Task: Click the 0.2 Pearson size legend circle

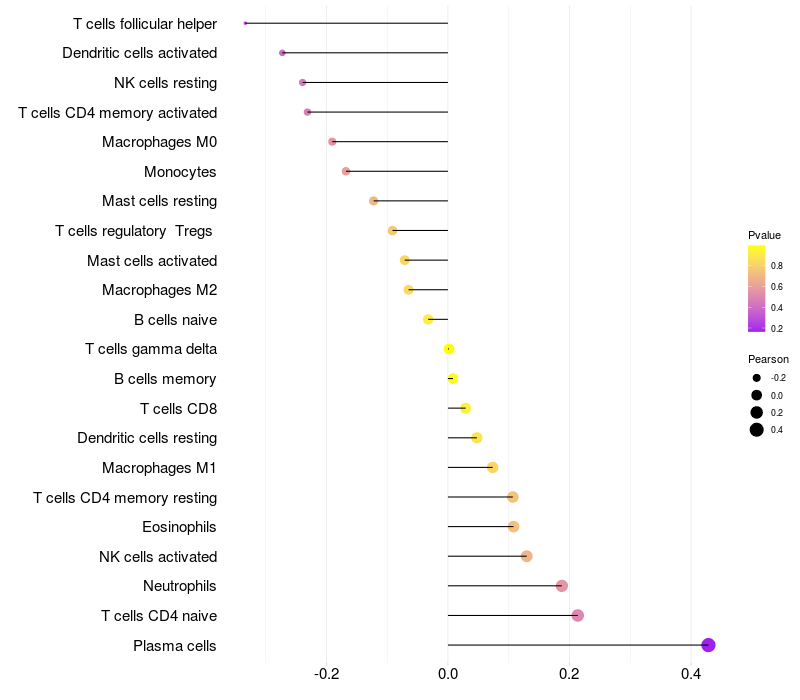Action: (757, 412)
